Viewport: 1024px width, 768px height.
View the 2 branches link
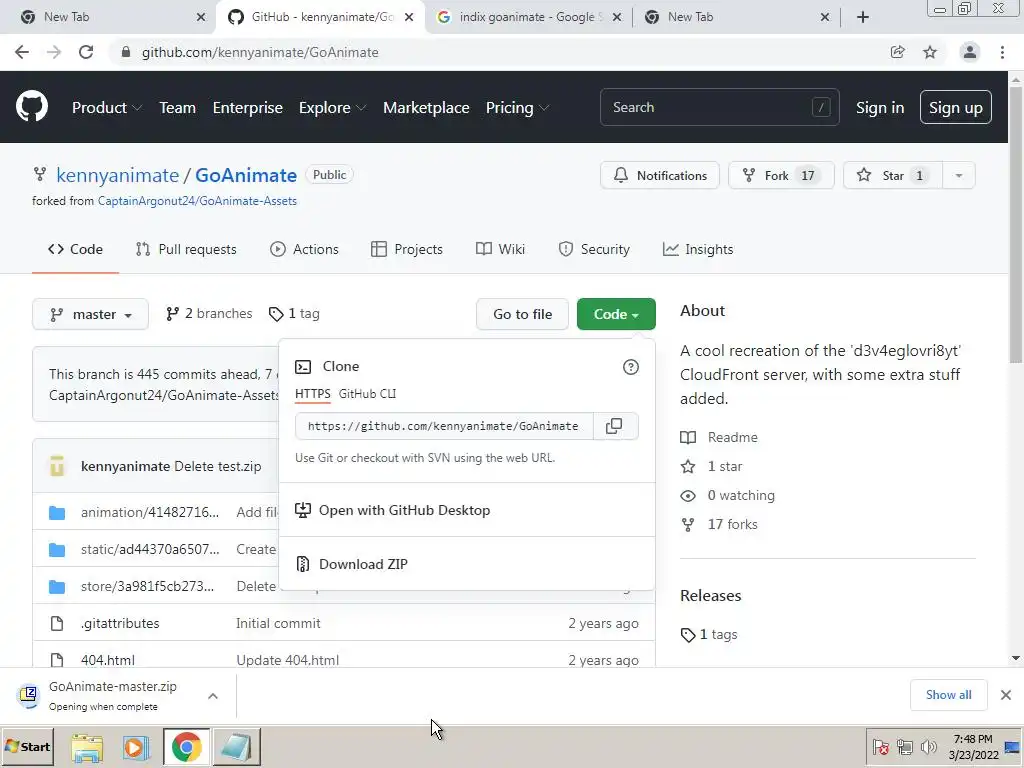209,314
